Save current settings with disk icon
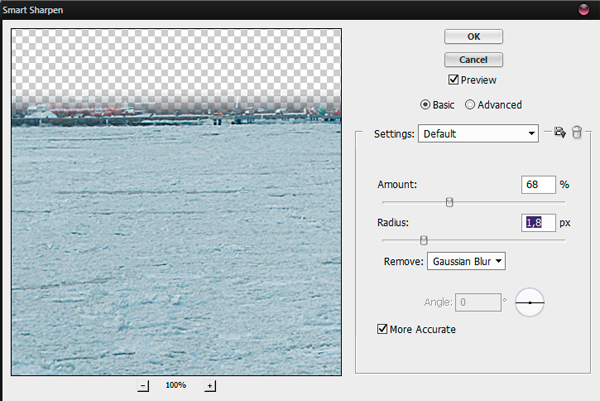This screenshot has height=401, width=600. point(560,132)
